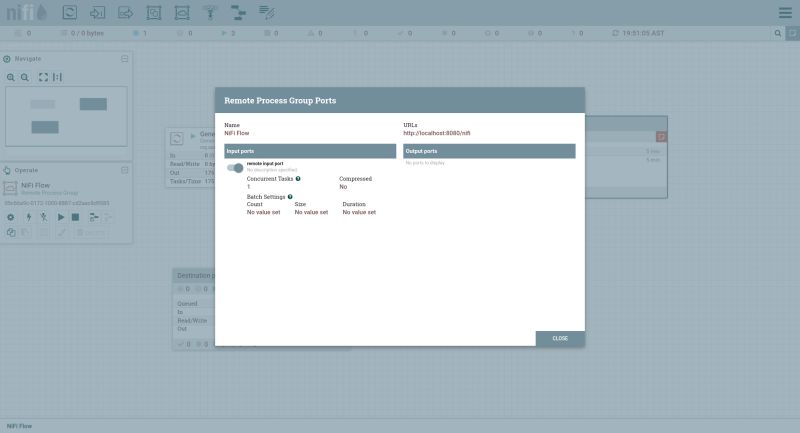800x433 pixels.
Task: Add a Label component
Action: pos(266,12)
